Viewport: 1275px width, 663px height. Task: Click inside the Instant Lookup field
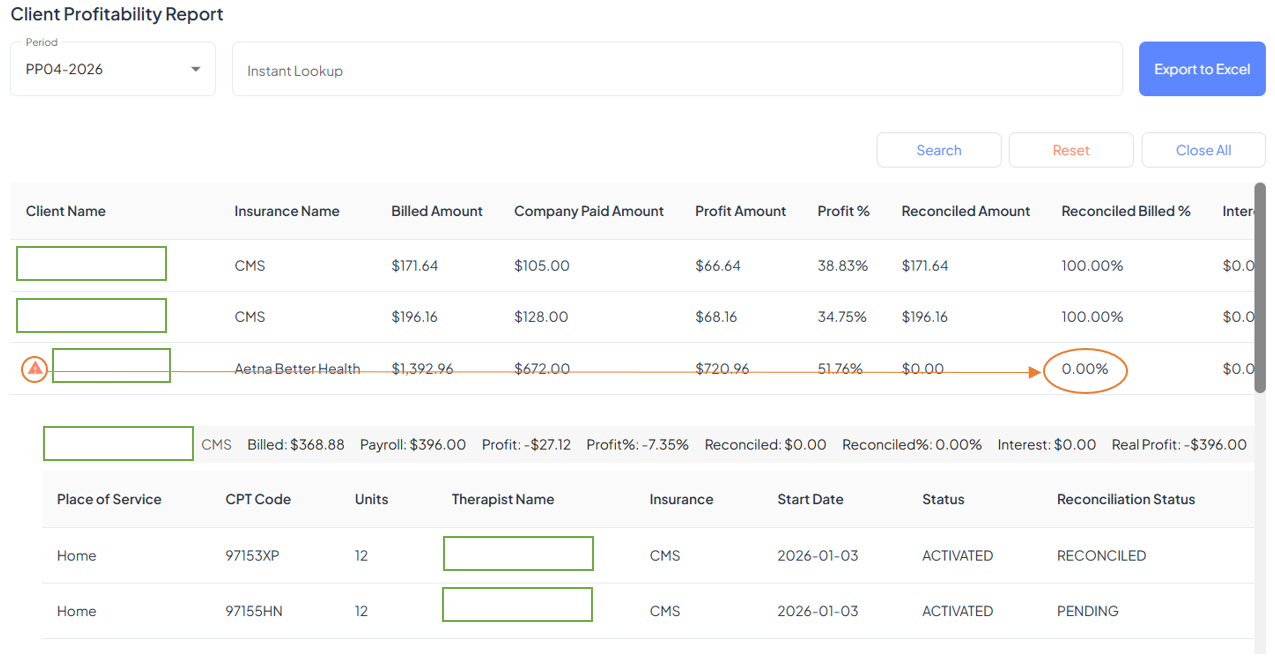(678, 68)
